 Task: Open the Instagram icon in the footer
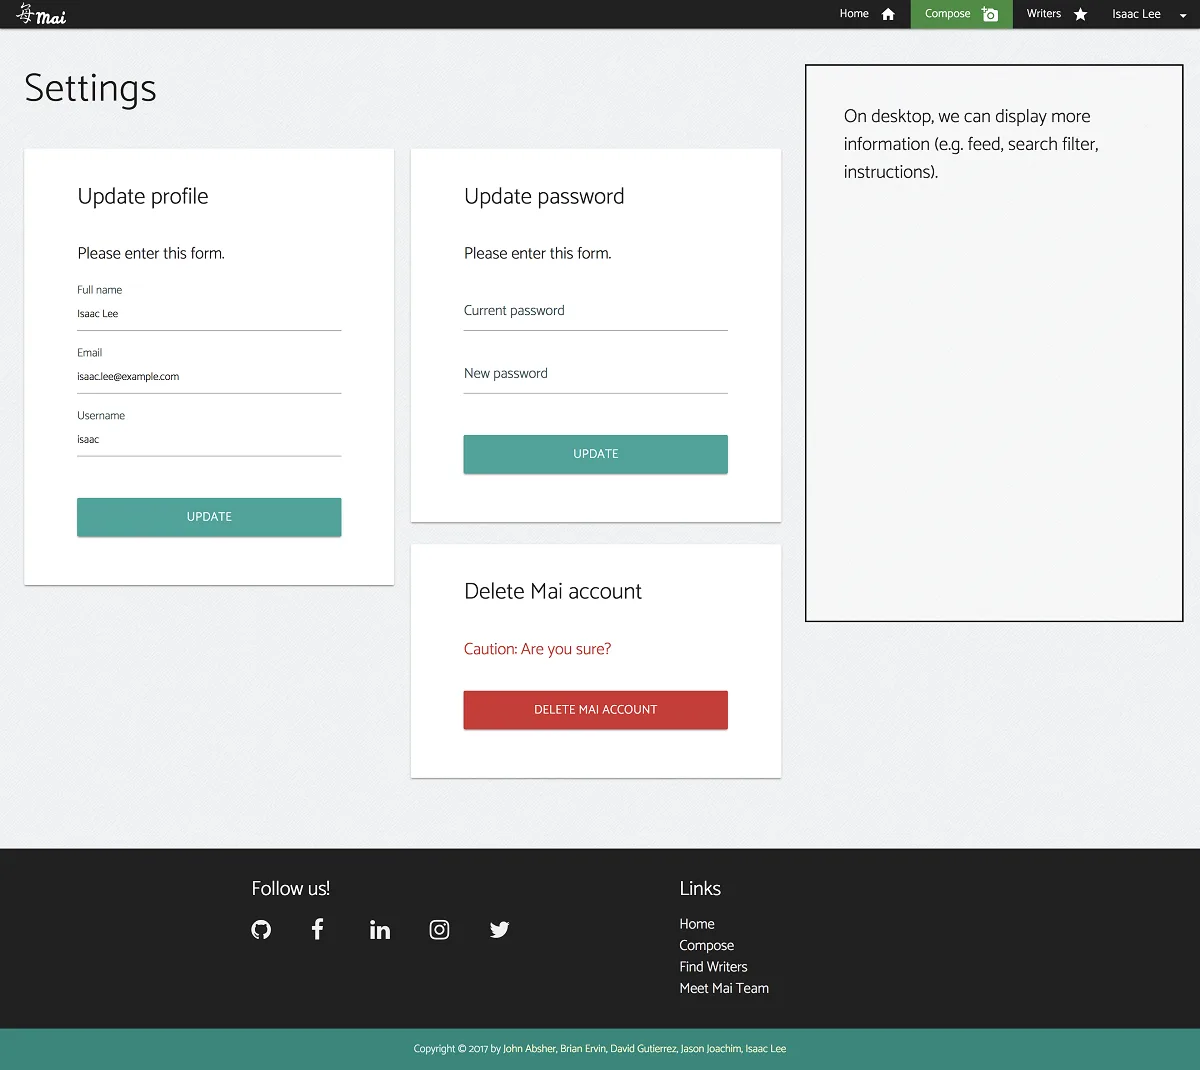coord(439,930)
